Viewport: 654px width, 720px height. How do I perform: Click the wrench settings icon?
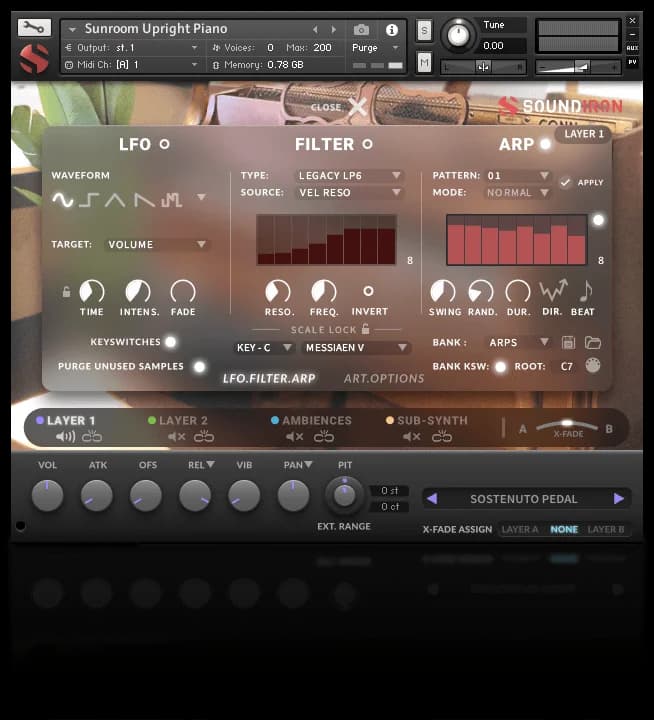[34, 27]
